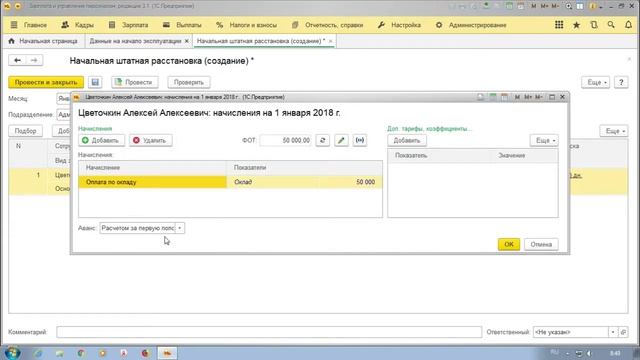Click the green pencil edit icon near ФОТ
640x360 pixels.
[341, 140]
